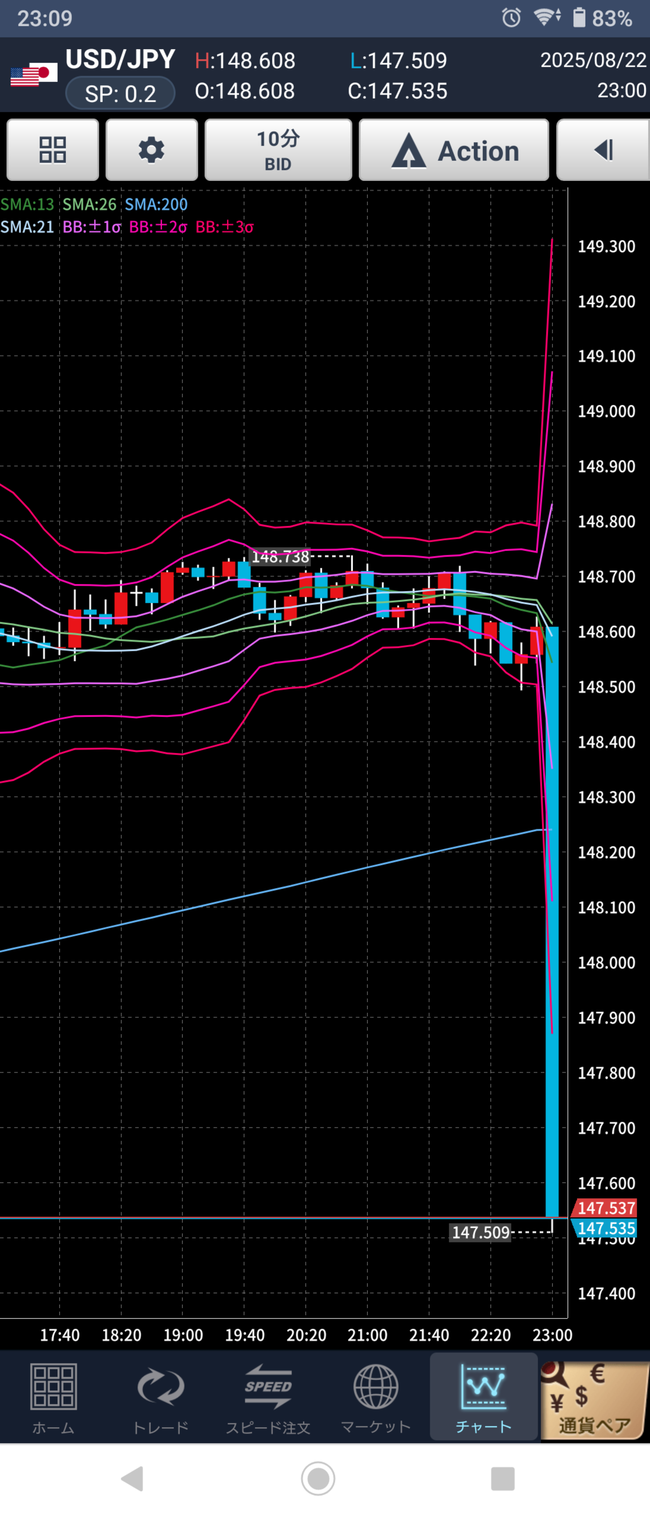The width and height of the screenshot is (650, 1518).
Task: Tap the L:147.509 low value
Action: (x=398, y=61)
